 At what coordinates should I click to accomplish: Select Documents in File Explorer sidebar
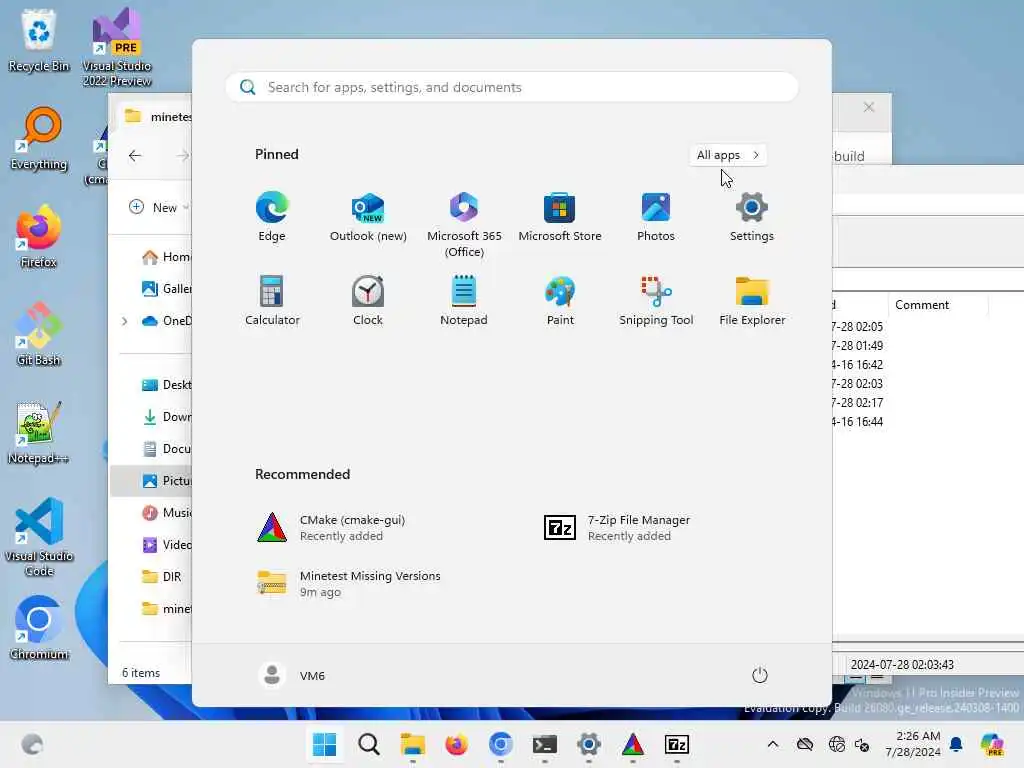(x=166, y=449)
